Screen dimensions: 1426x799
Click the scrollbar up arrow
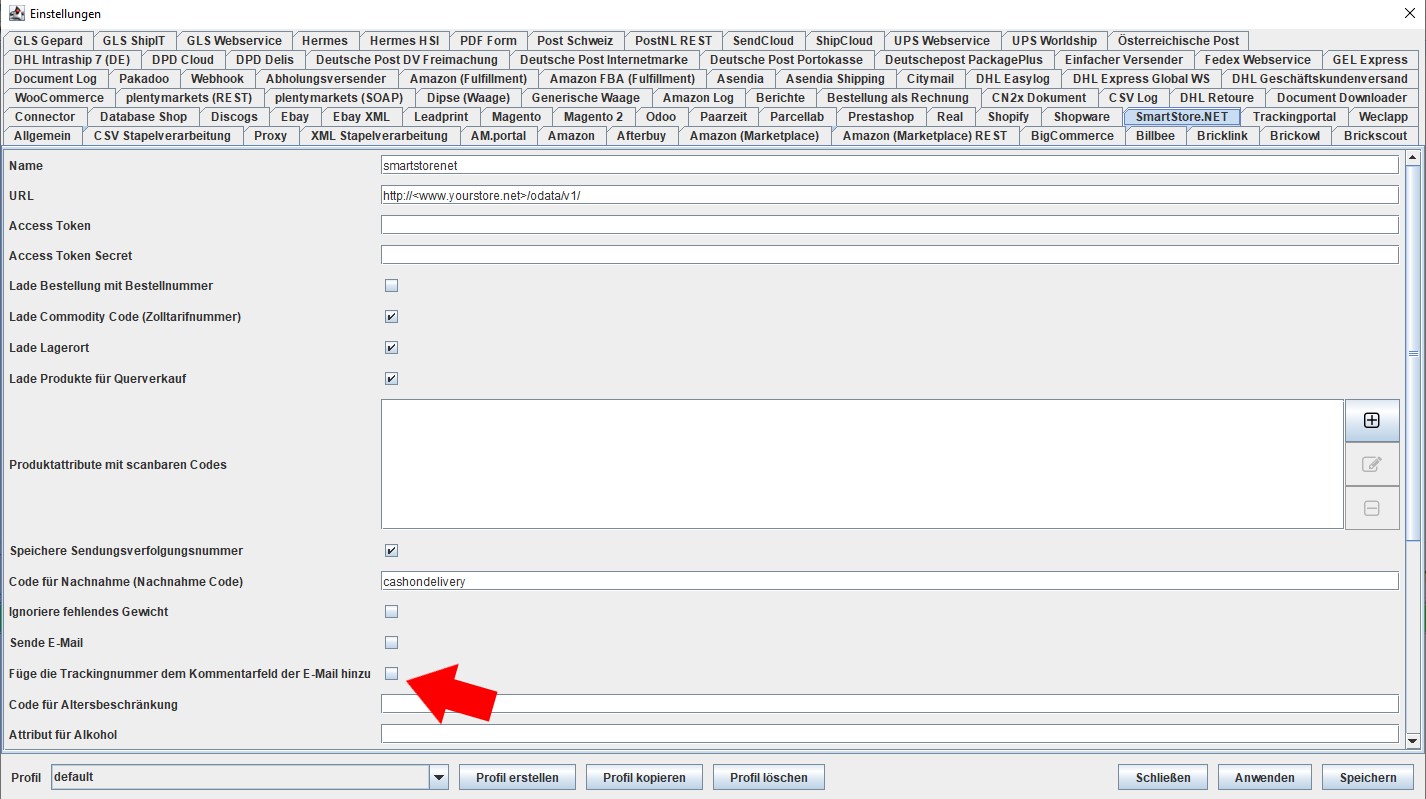coord(1413,157)
